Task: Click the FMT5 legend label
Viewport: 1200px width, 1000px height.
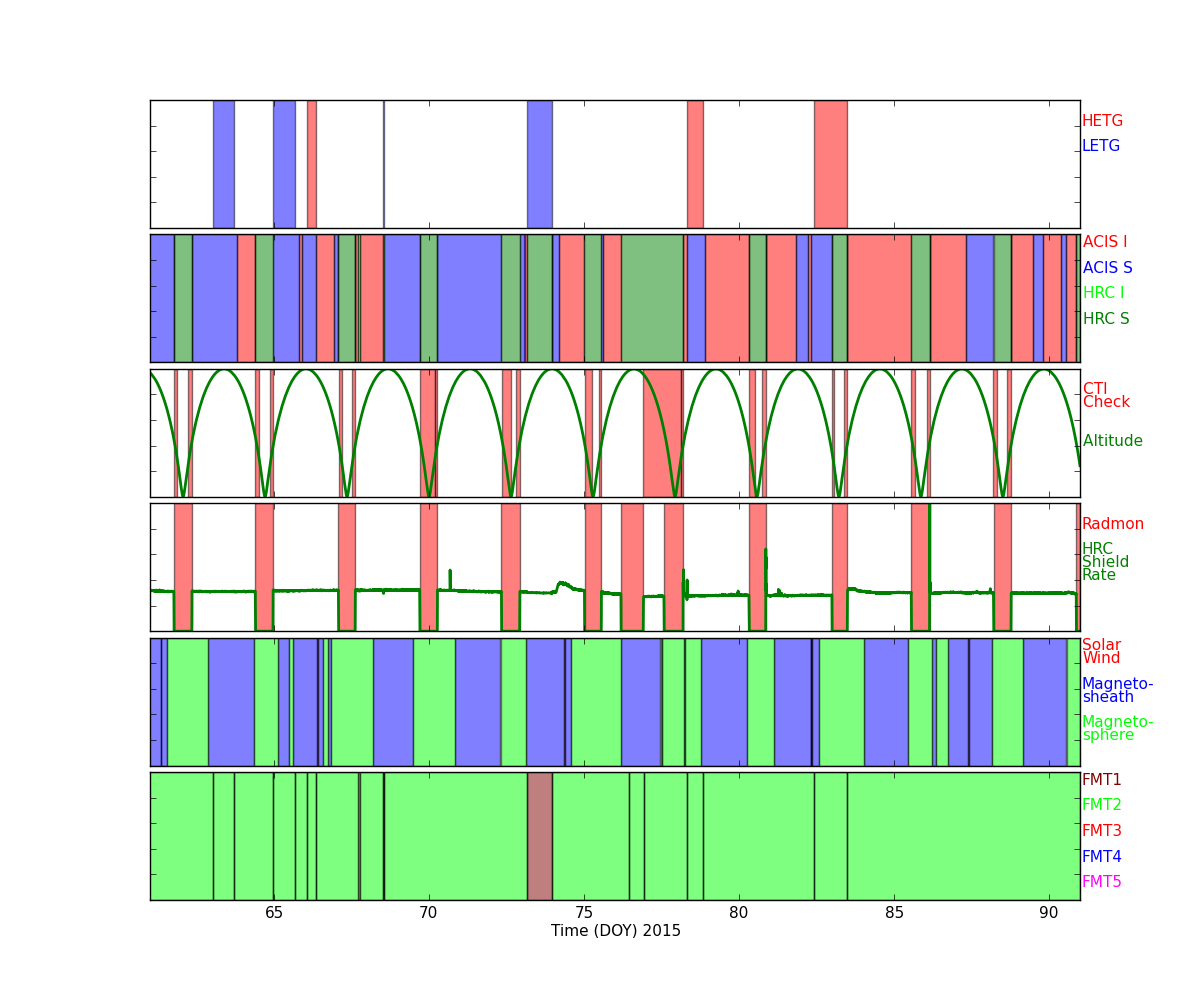Action: [x=1101, y=882]
